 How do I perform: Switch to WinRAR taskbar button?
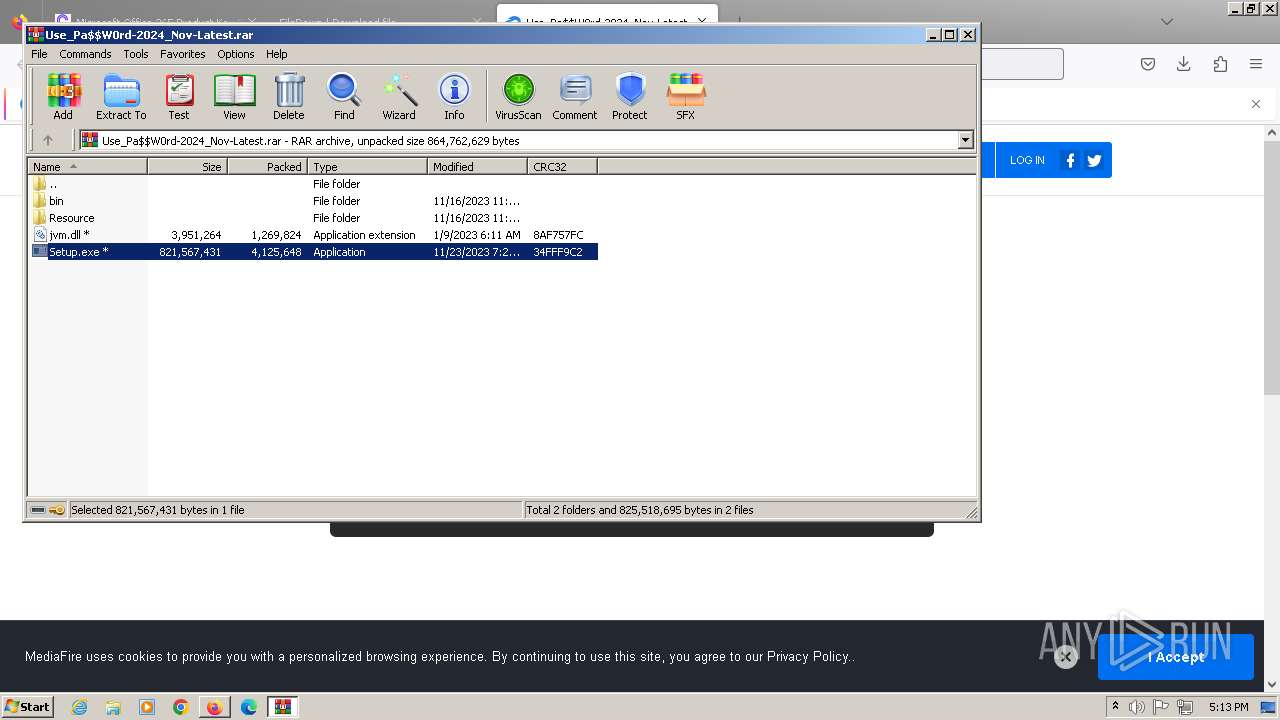(x=283, y=707)
